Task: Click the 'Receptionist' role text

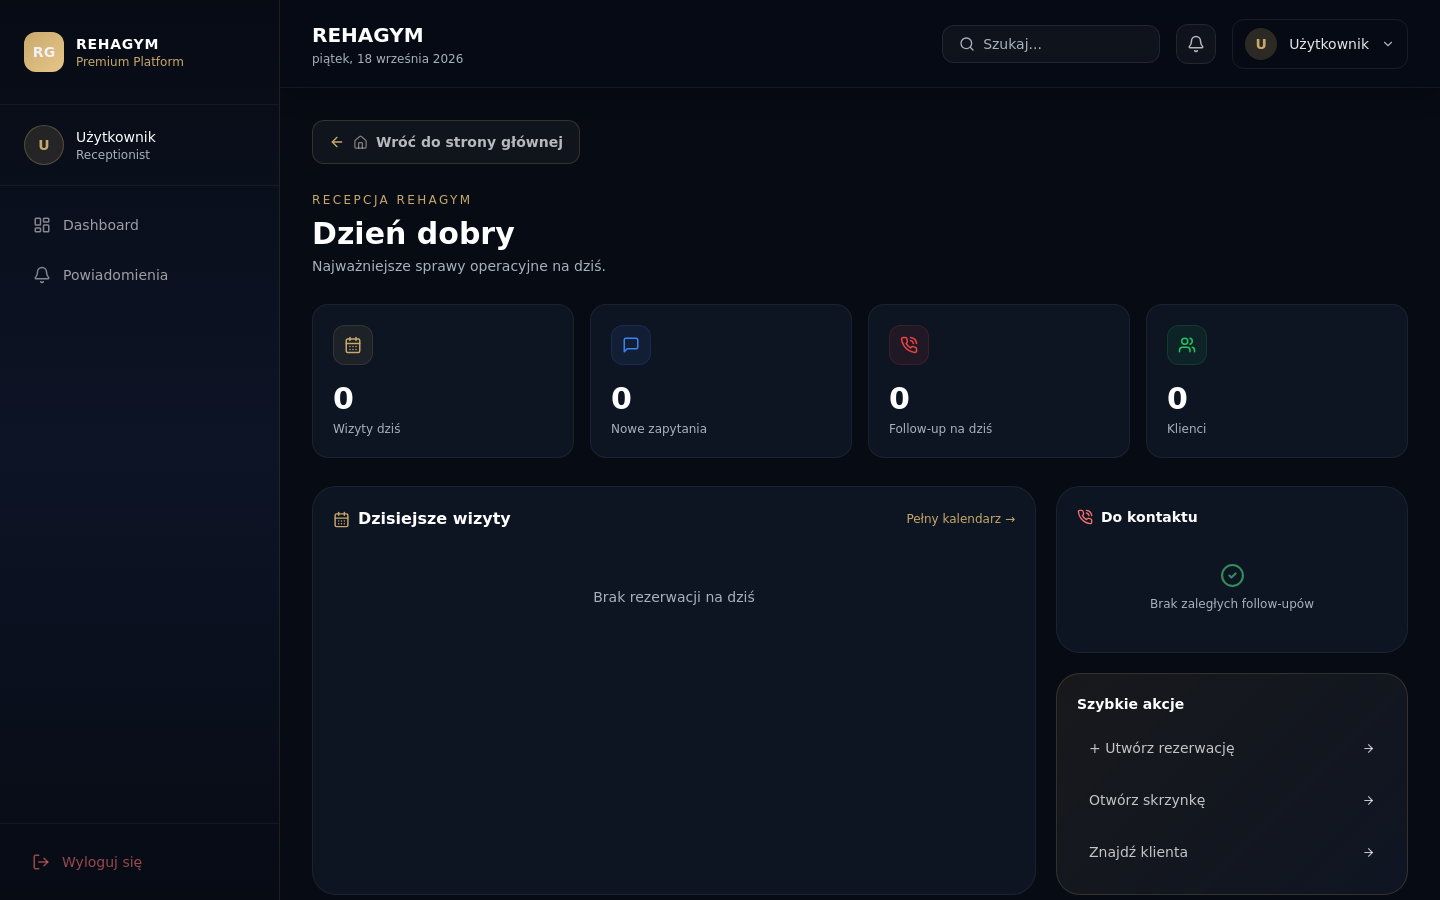Action: point(113,155)
